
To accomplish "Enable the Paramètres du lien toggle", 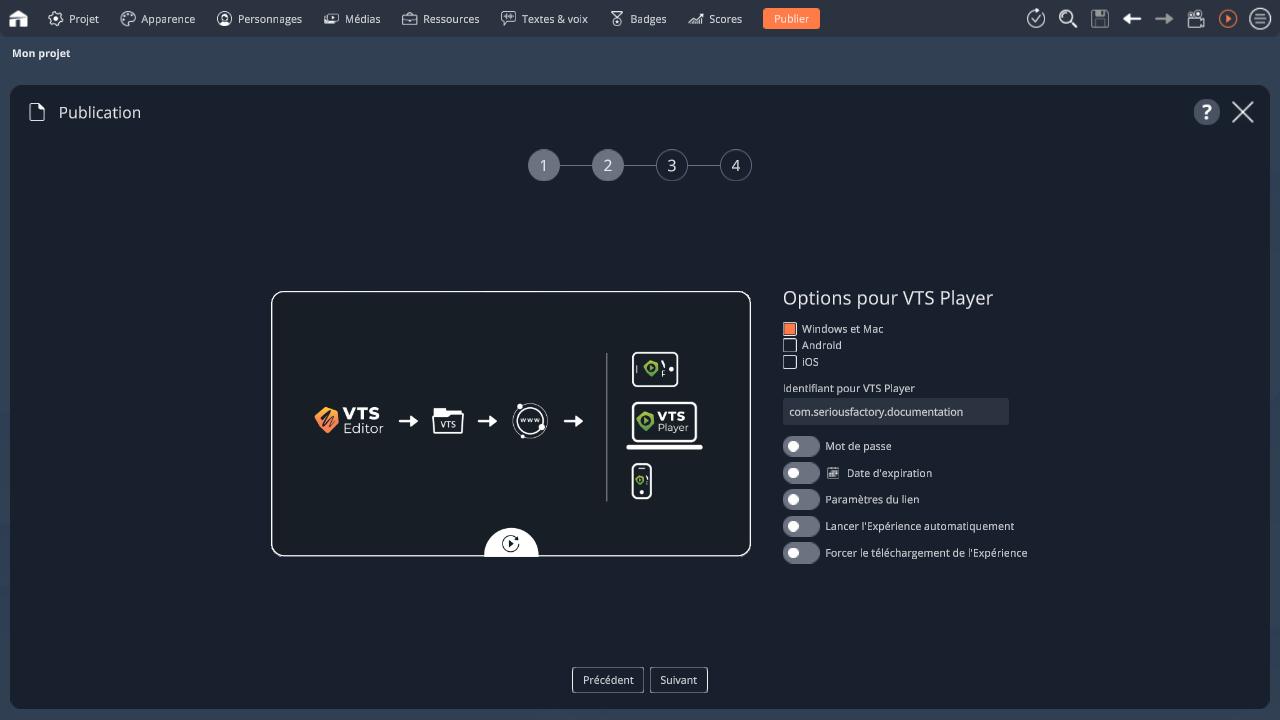I will (801, 499).
